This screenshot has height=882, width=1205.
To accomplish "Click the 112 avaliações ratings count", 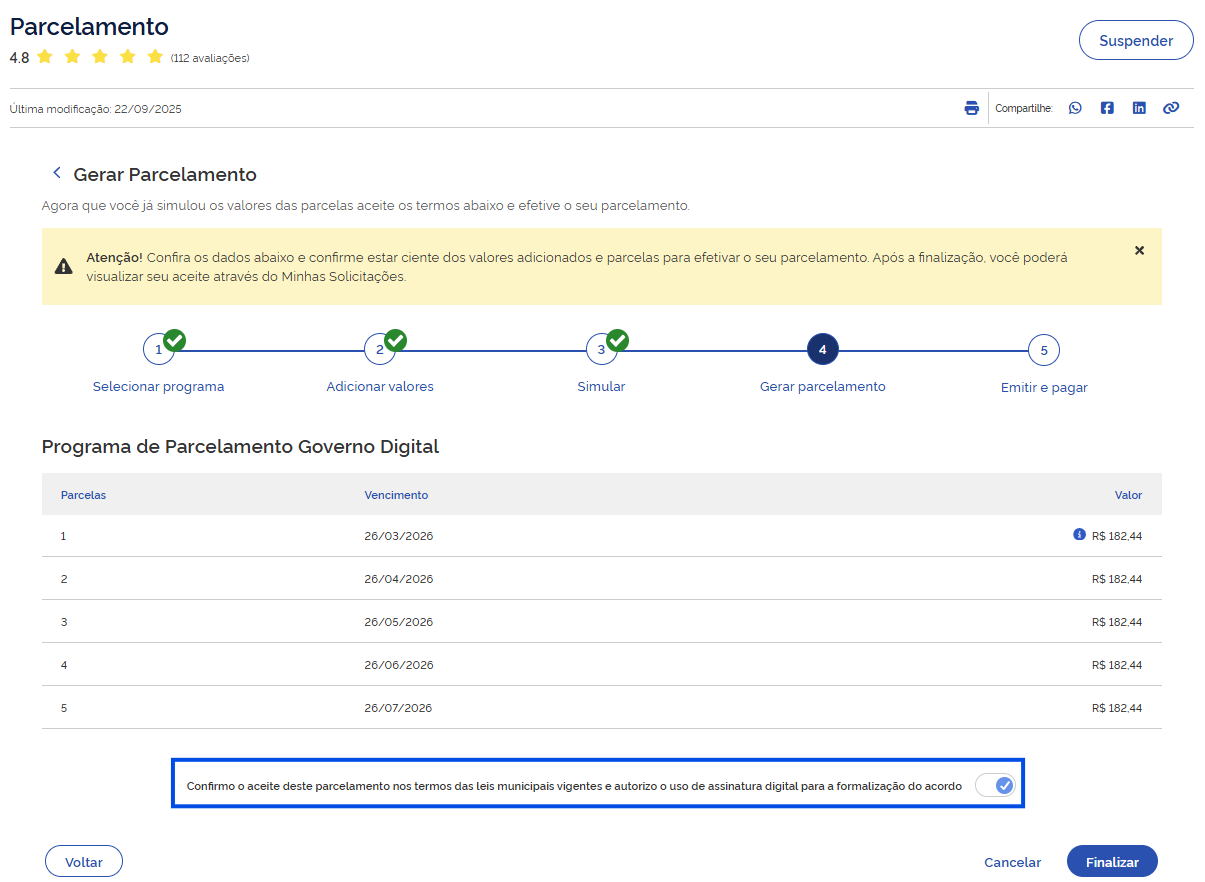I will pos(210,58).
